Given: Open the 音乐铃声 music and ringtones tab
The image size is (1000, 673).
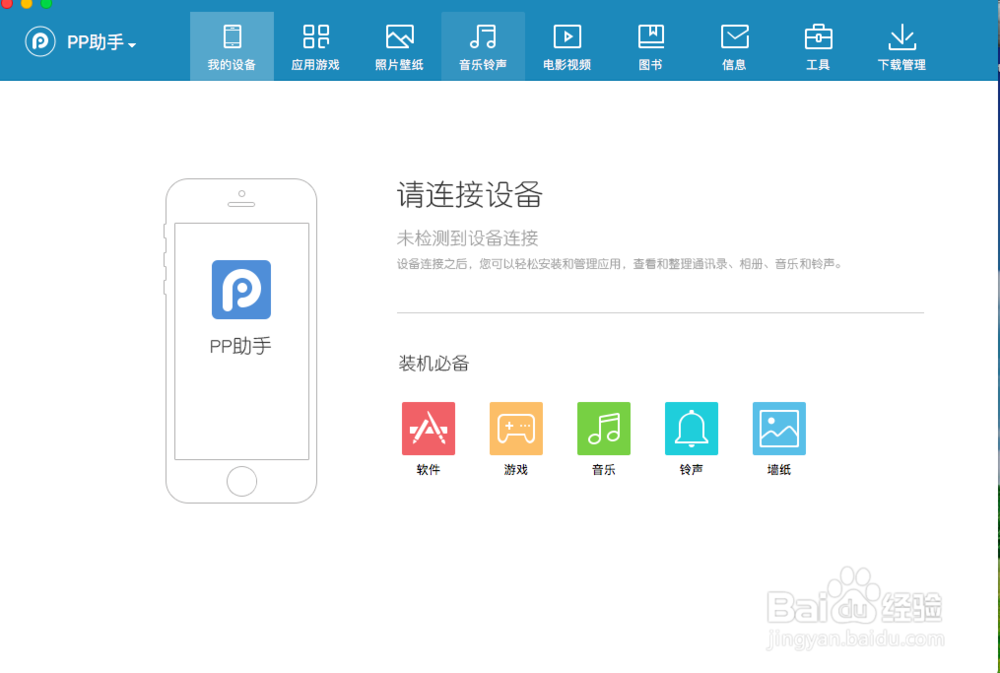Looking at the screenshot, I should (483, 47).
